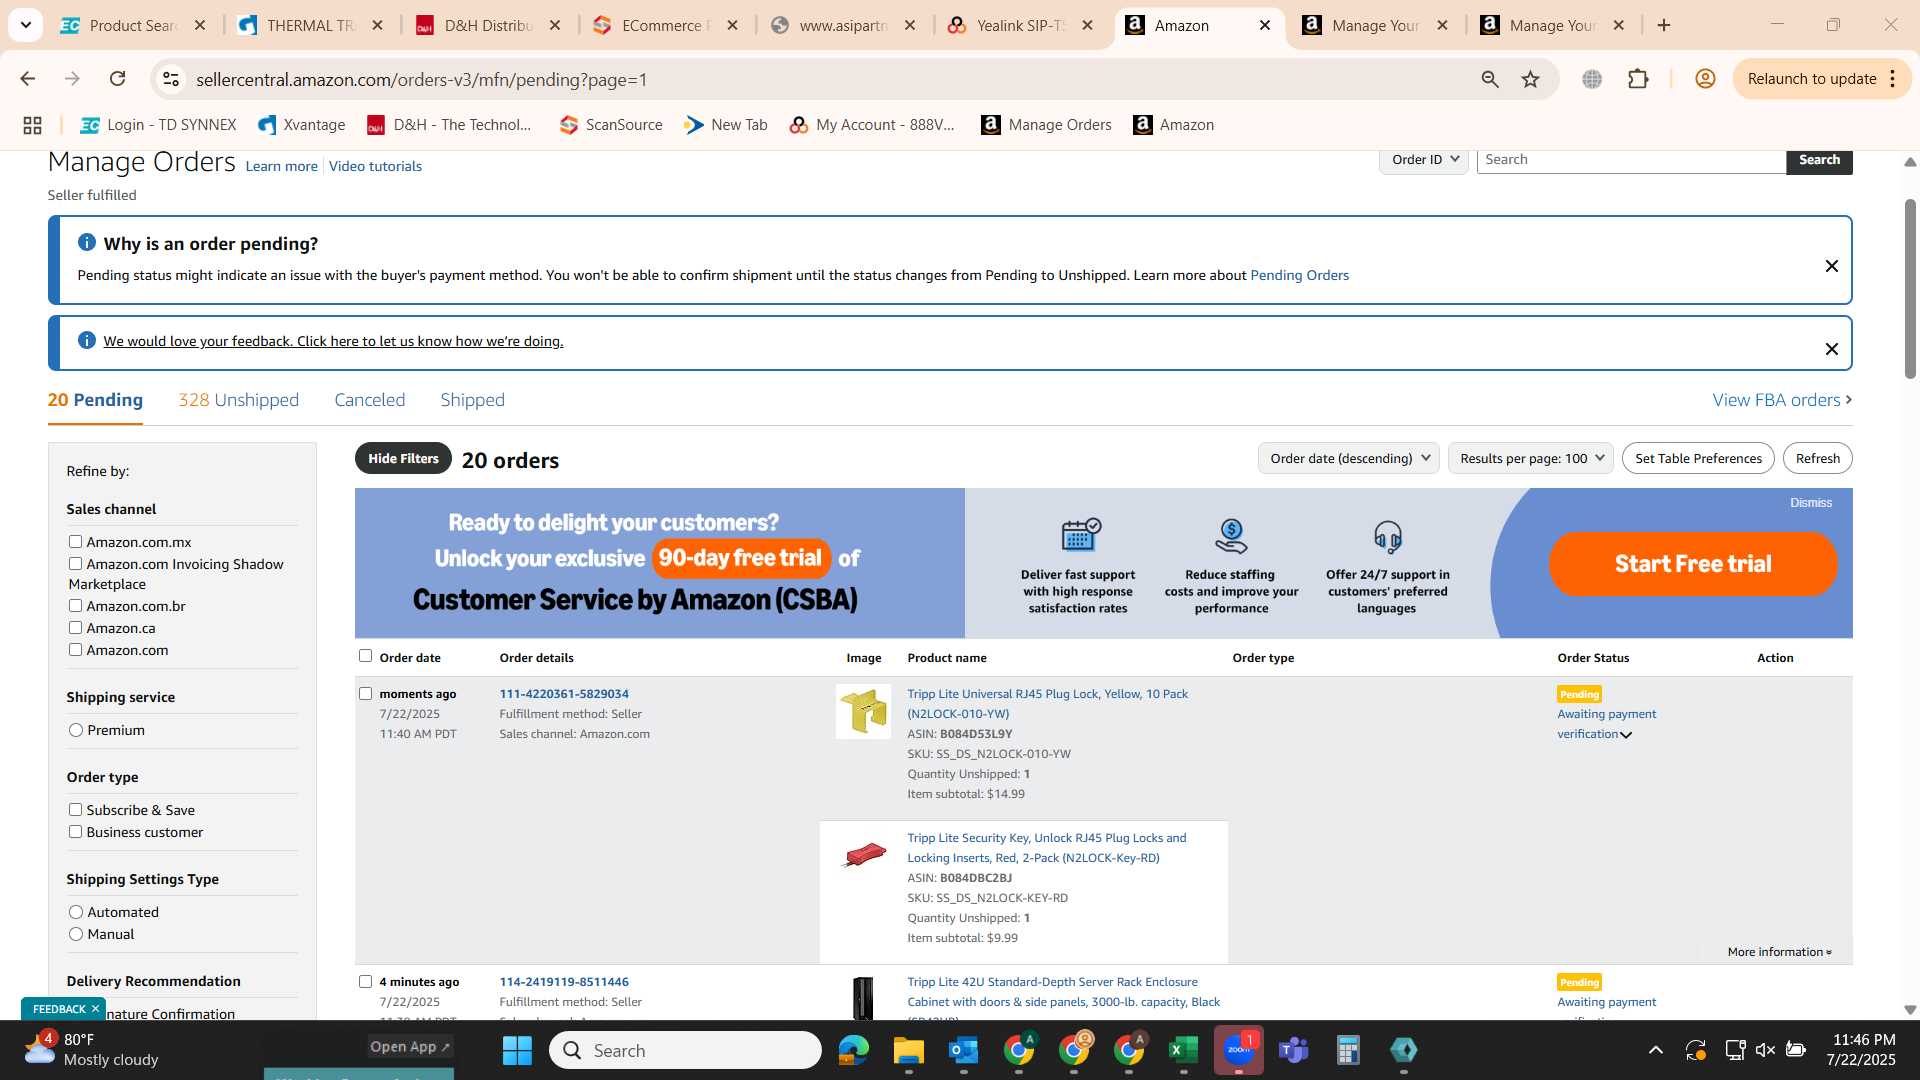Check Amazon.com Invoicing Shadow Marketplace

(75, 564)
